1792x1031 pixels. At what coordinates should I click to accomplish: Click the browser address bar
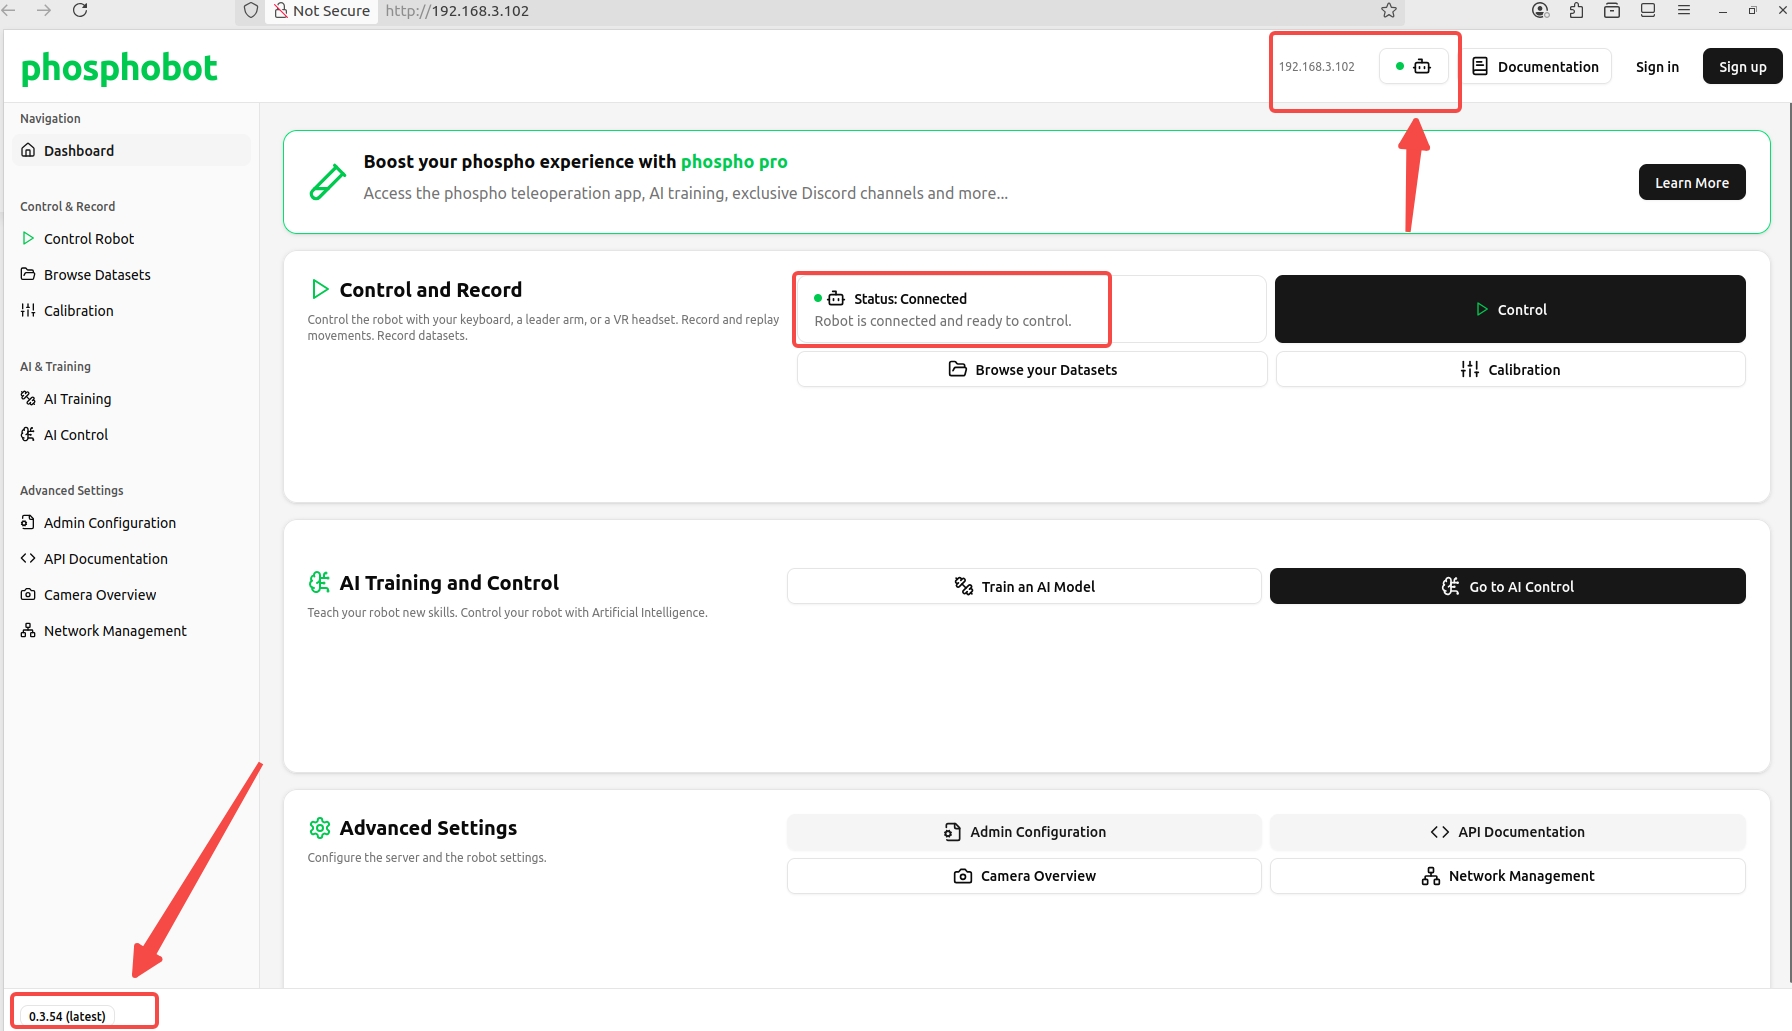point(820,11)
